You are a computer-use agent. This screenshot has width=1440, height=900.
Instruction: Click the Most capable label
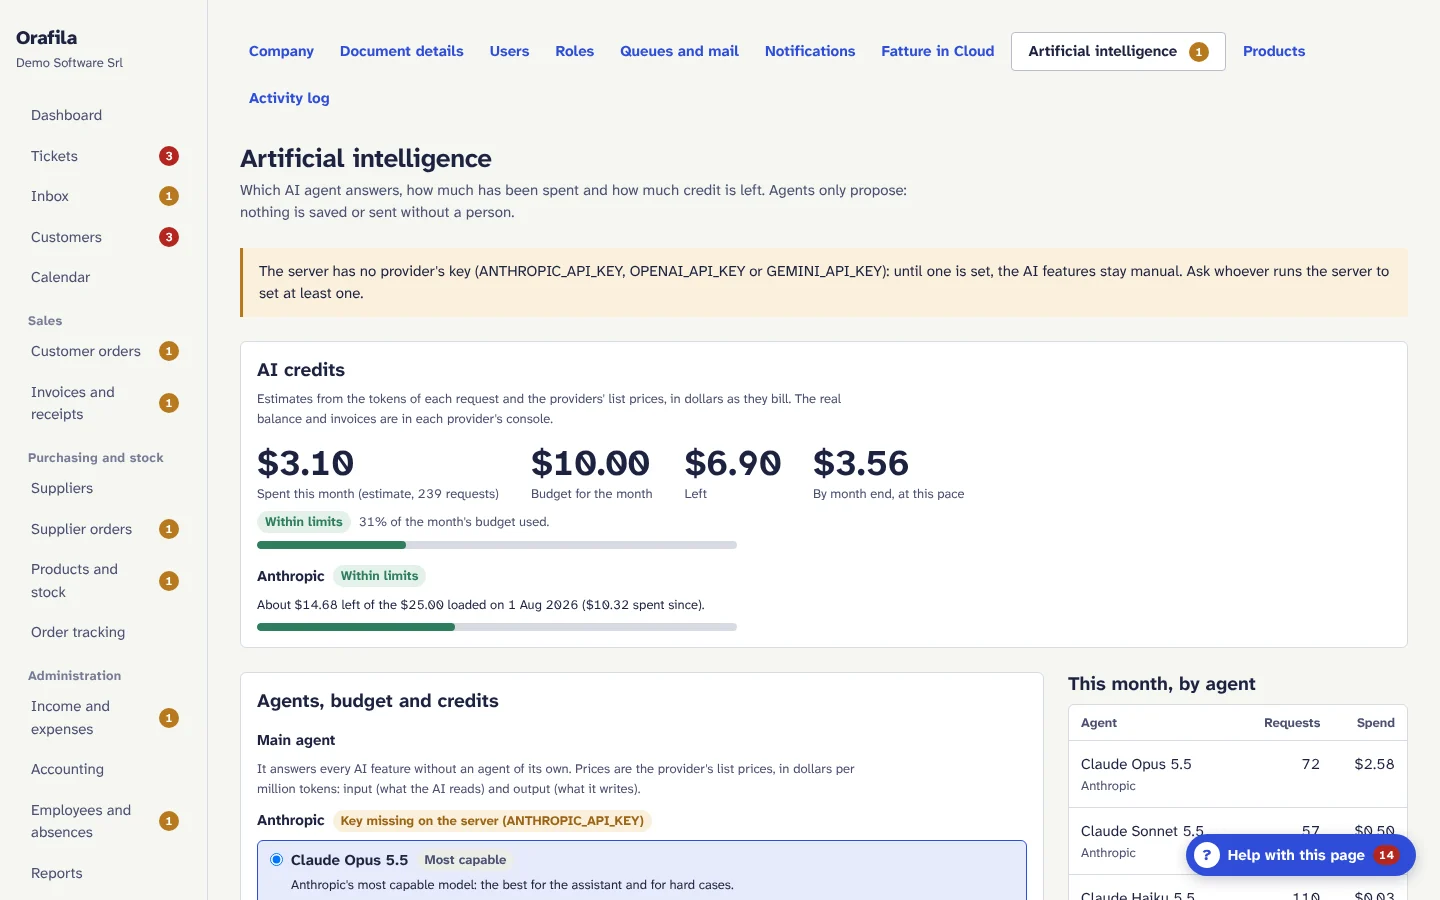[465, 860]
